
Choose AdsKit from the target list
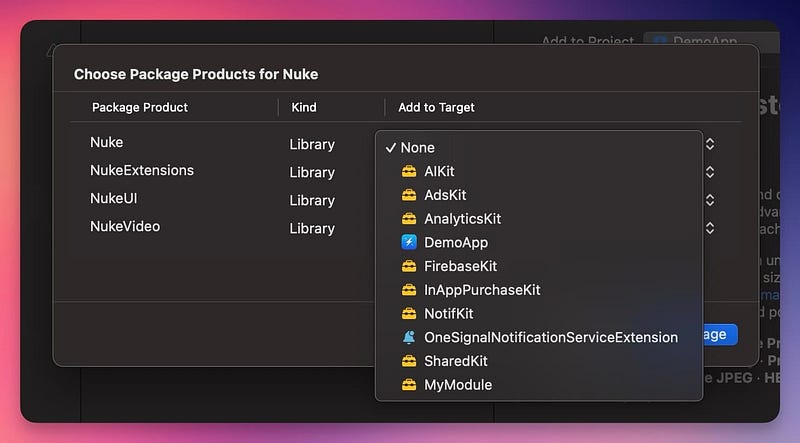coord(539,195)
